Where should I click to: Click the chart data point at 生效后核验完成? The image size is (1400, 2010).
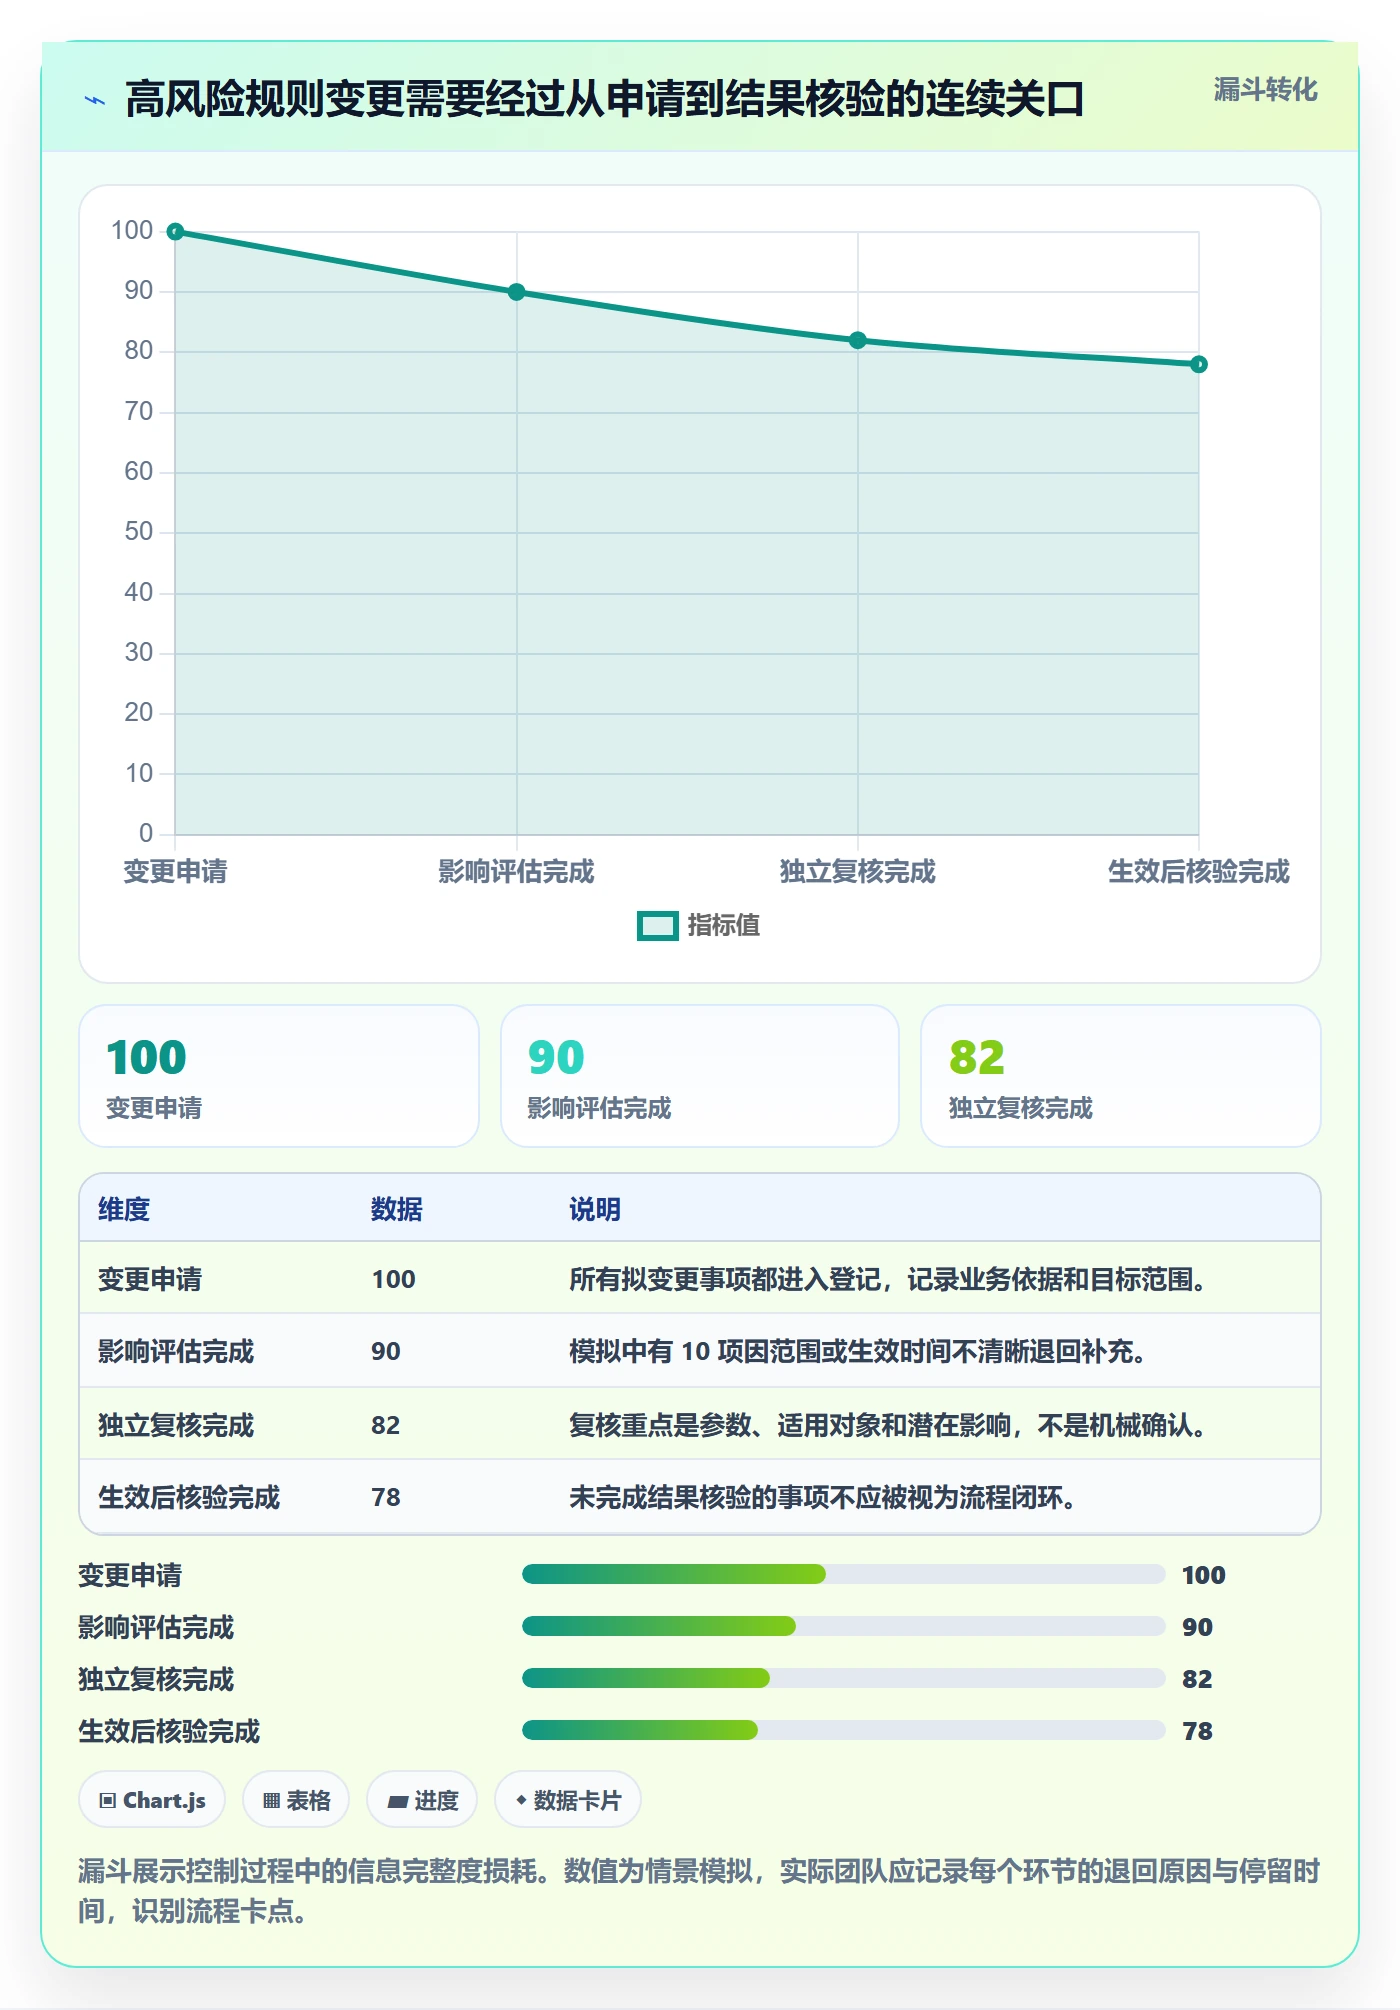coord(1198,364)
